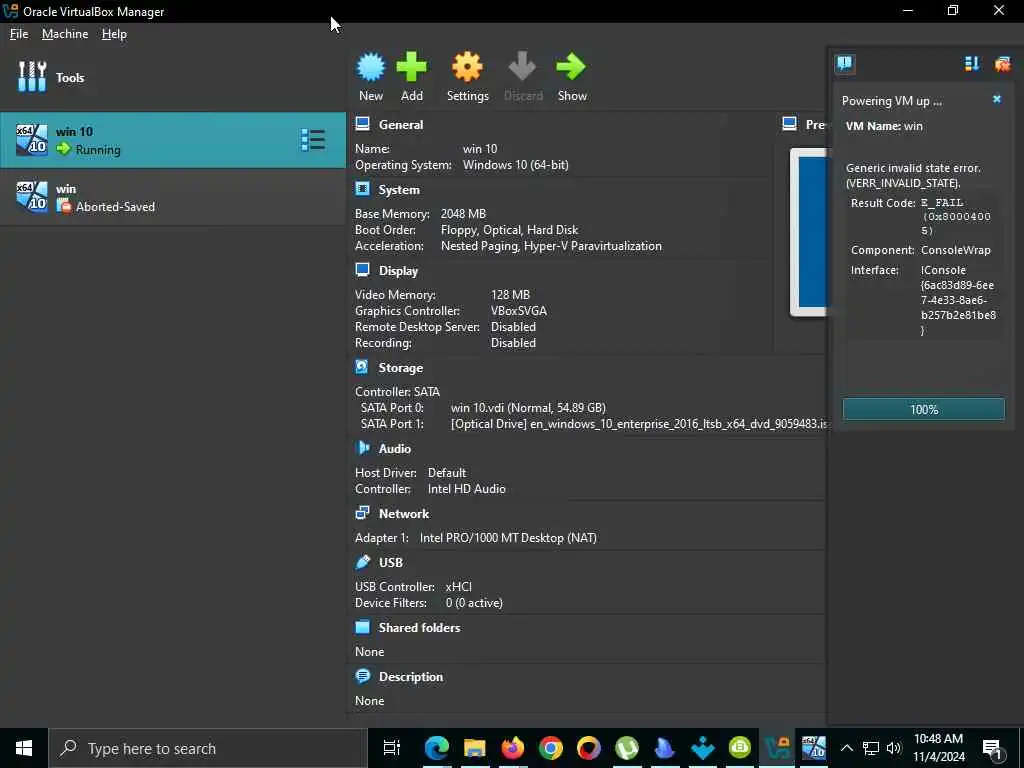Click the running win 10 VM taskbar icon
1024x768 pixels.
(814, 748)
